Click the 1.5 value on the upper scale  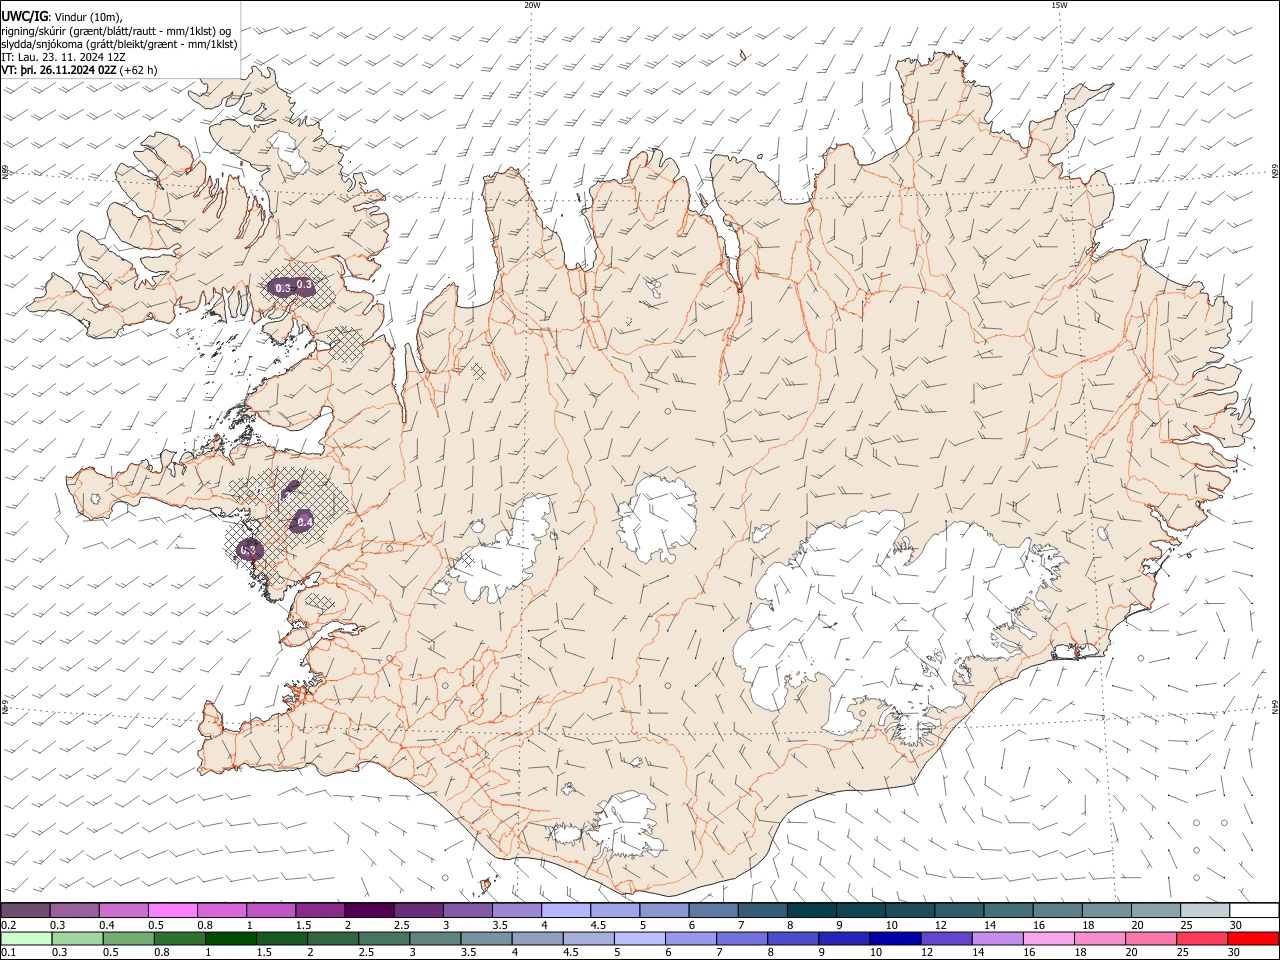(x=302, y=925)
